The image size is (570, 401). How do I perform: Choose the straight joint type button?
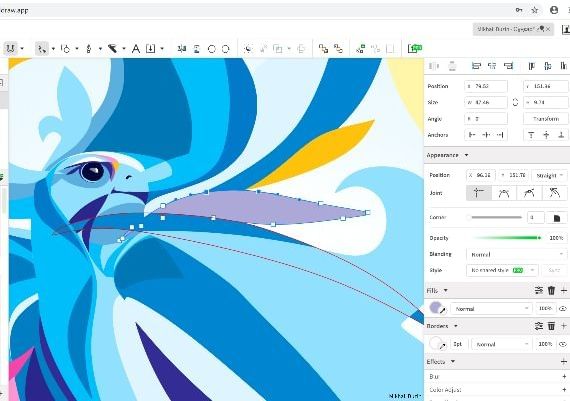pos(479,193)
